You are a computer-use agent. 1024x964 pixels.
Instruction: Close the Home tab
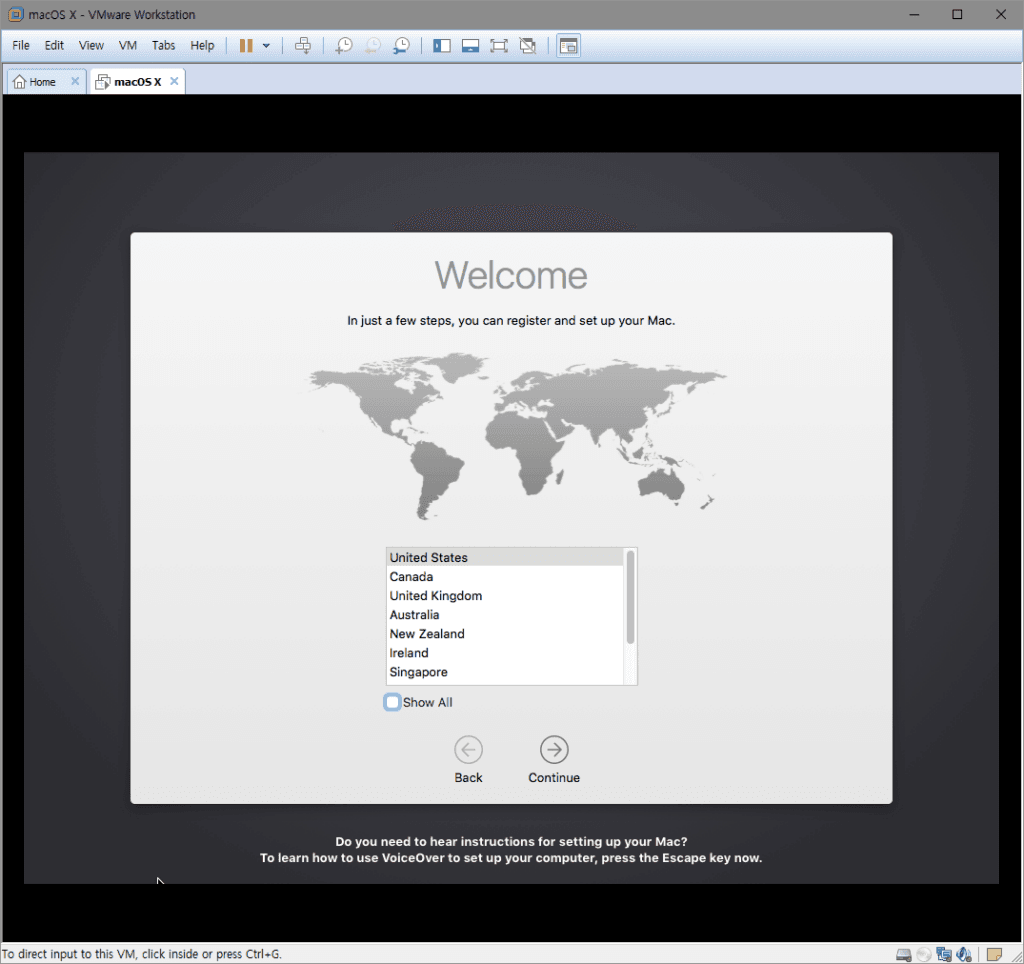75,81
